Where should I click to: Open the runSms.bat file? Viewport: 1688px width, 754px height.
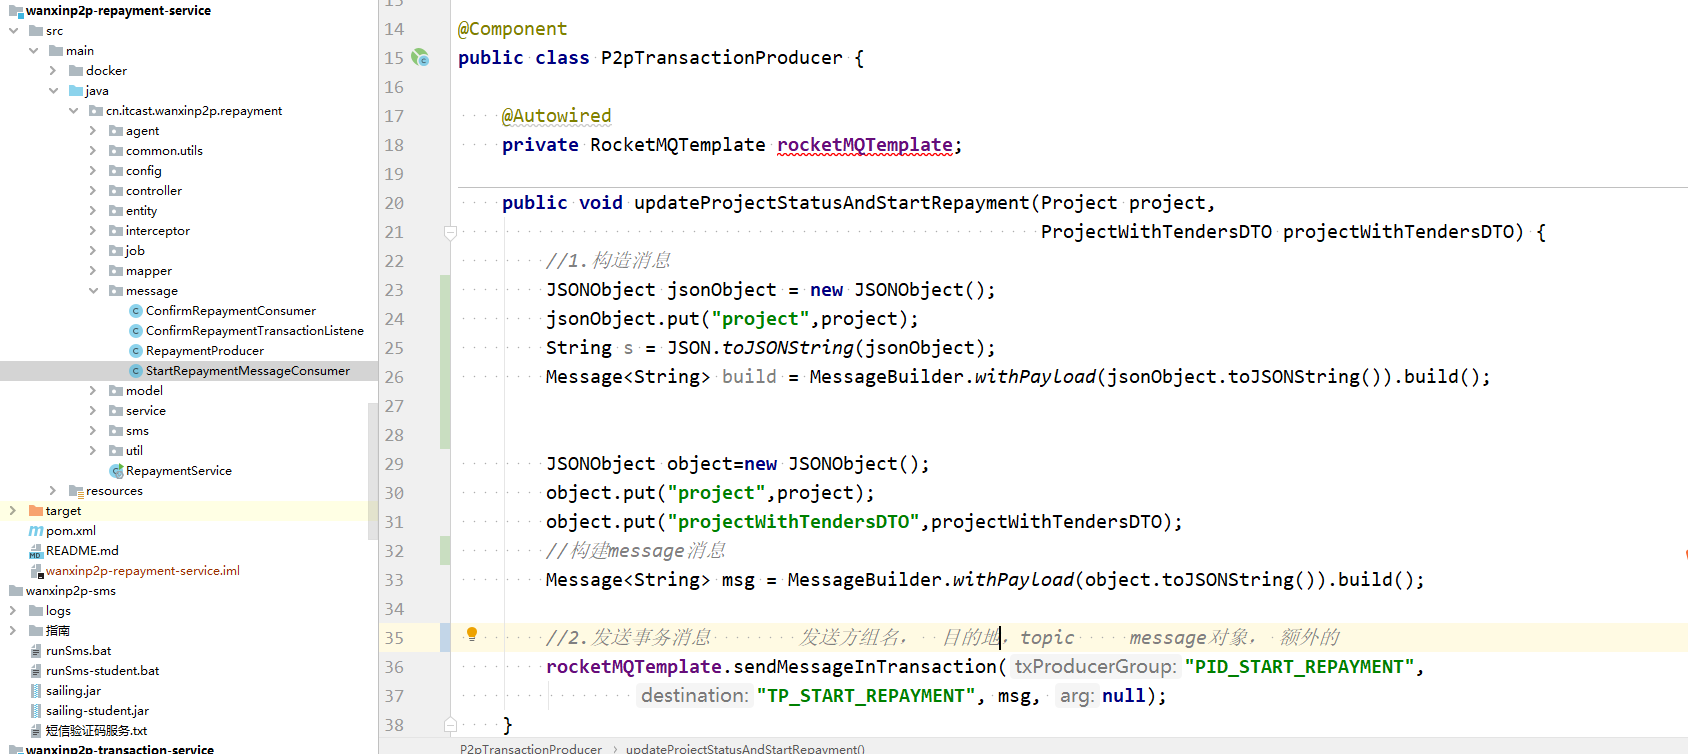tap(78, 651)
